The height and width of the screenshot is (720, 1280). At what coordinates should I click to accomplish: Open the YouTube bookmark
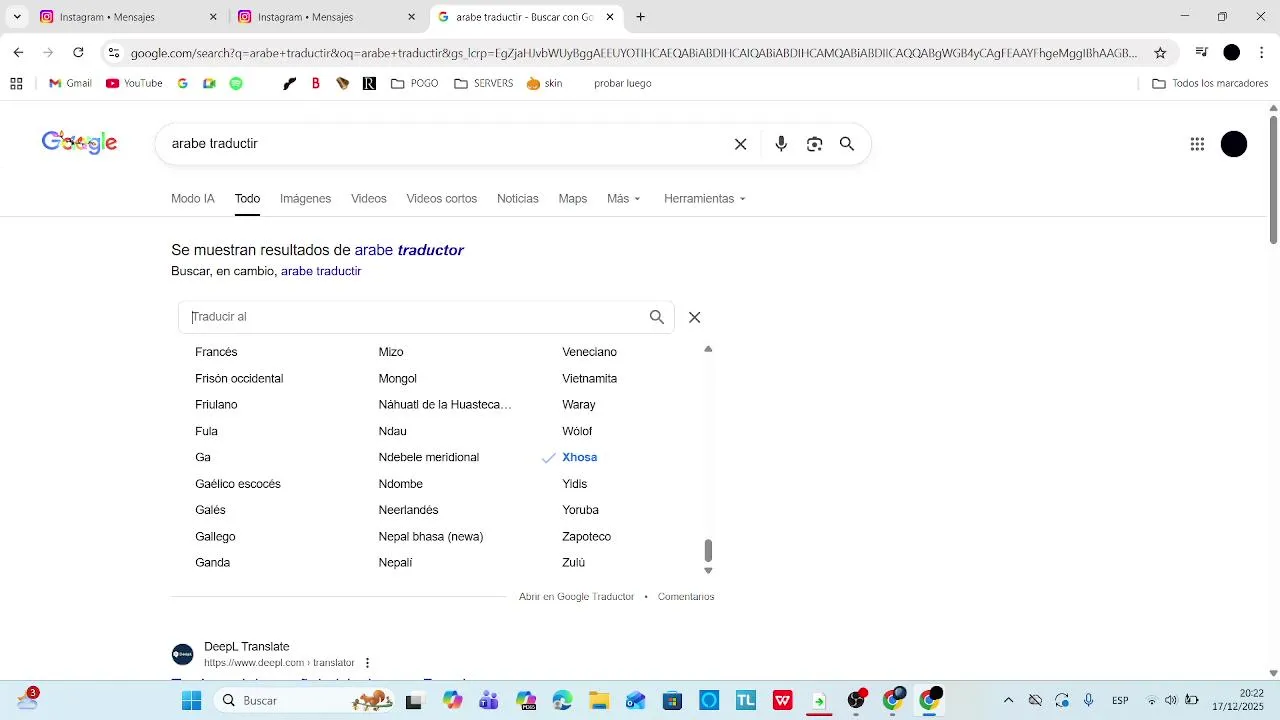pos(134,83)
